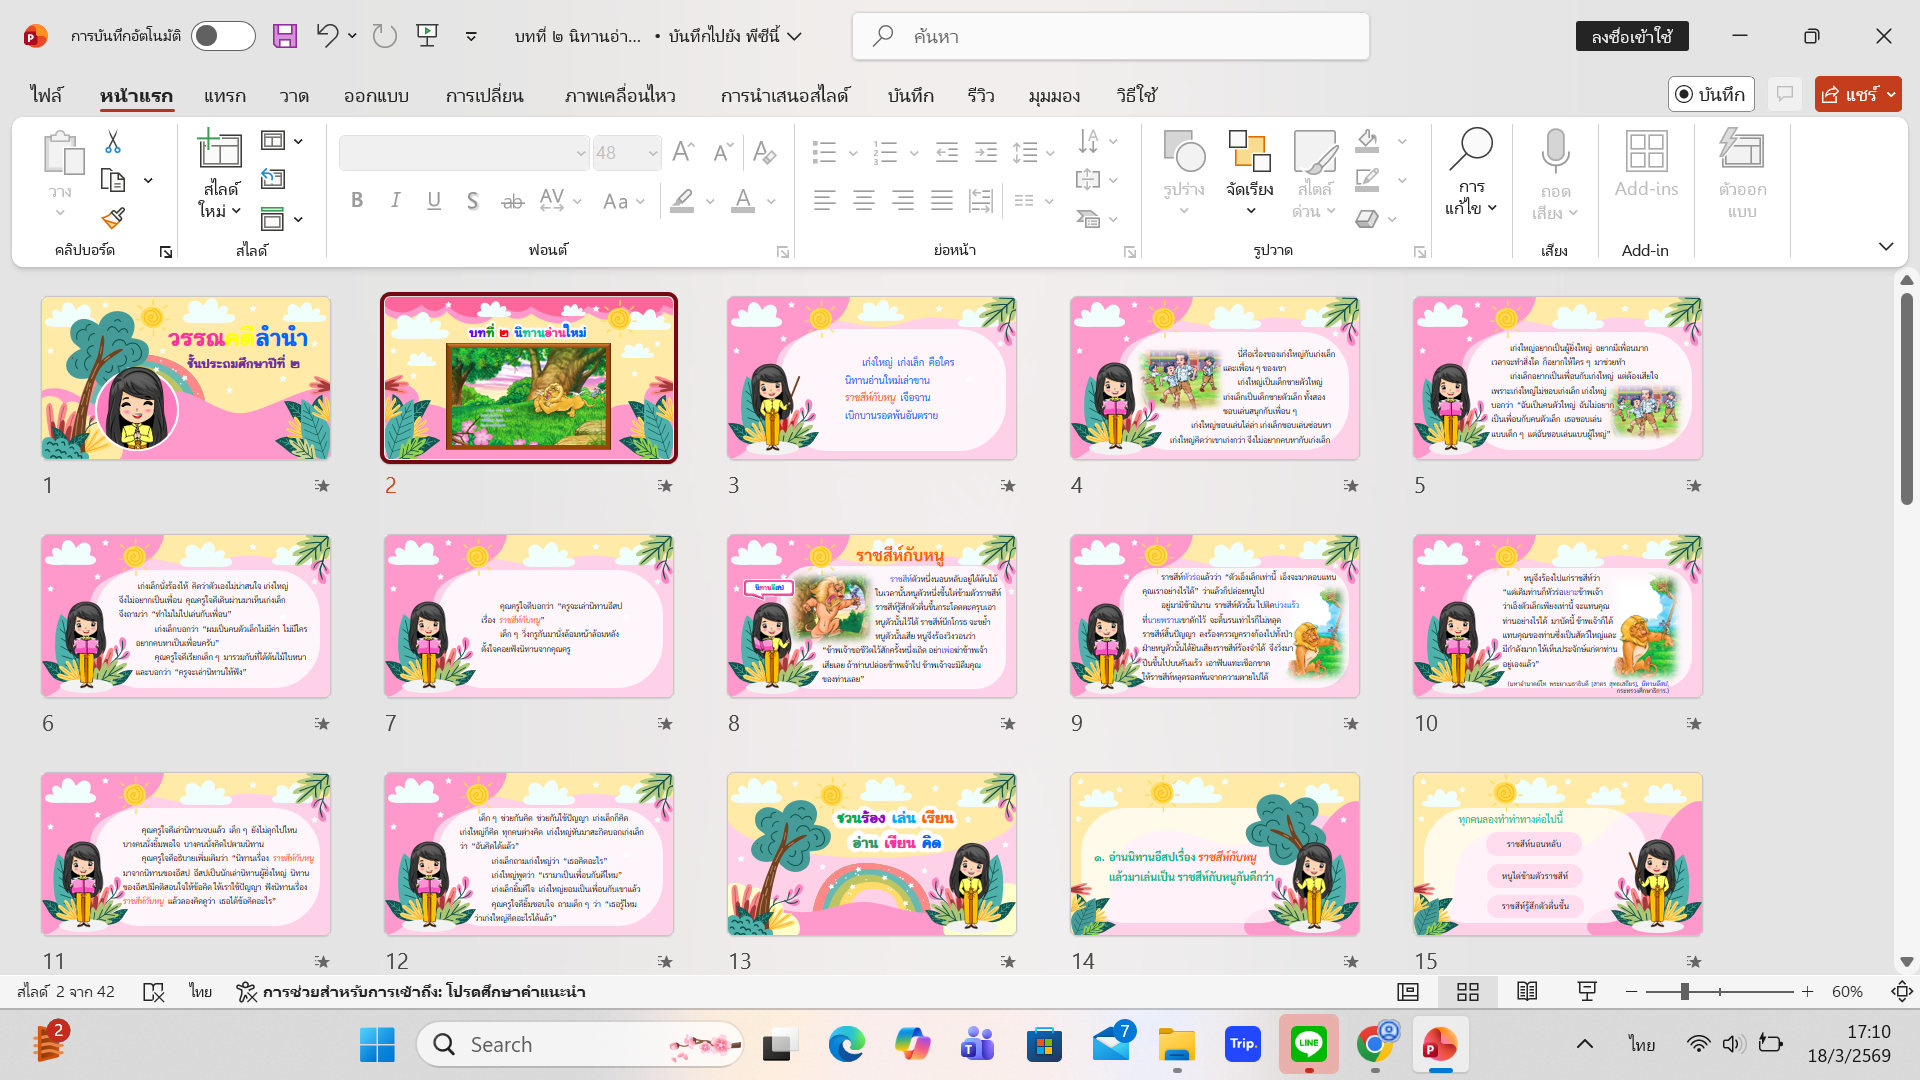The width and height of the screenshot is (1920, 1080).
Task: Click the zoom slider handle
Action: (x=1685, y=991)
